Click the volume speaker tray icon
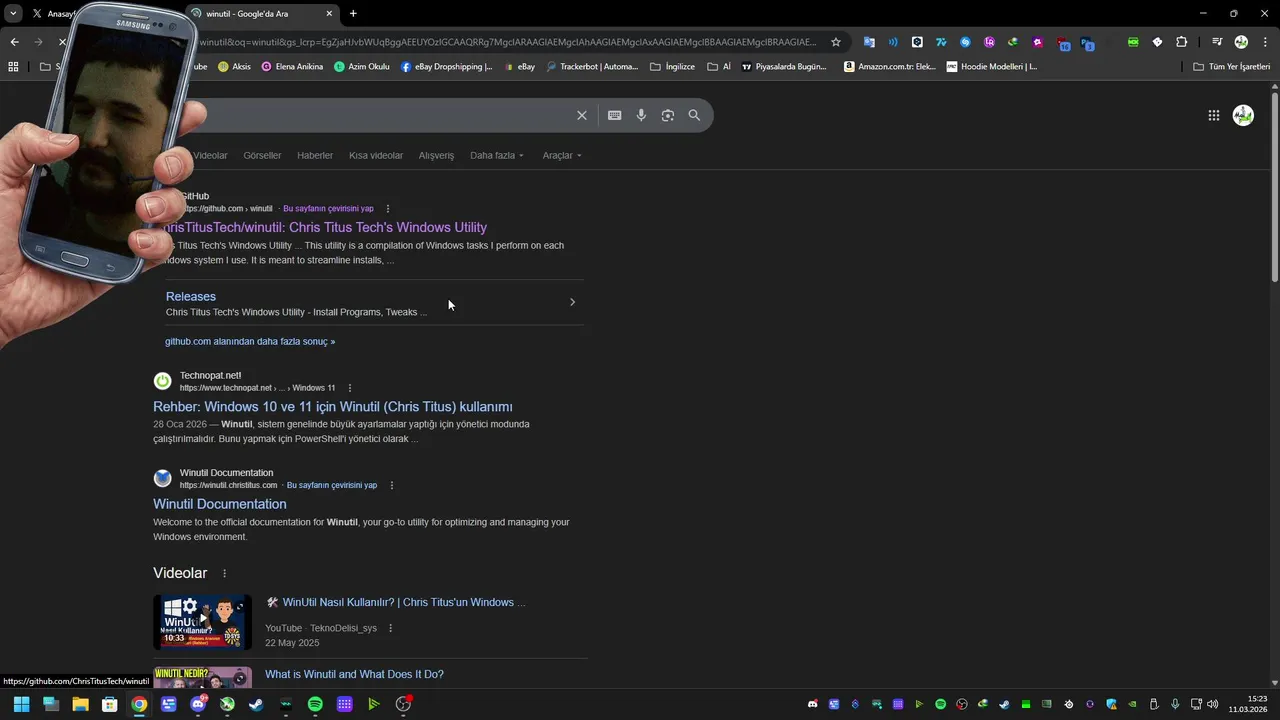 pyautogui.click(x=1212, y=704)
